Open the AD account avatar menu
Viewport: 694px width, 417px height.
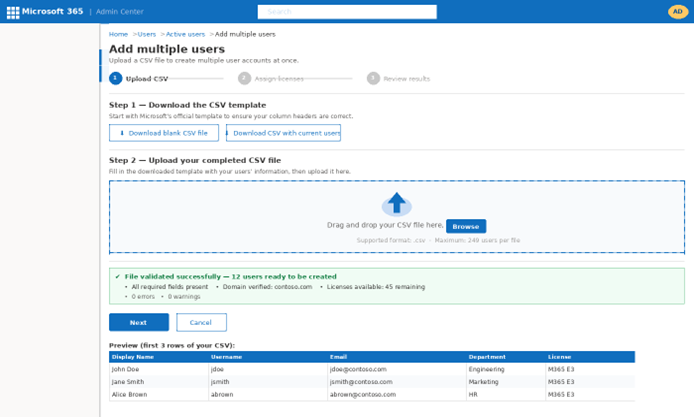tap(677, 12)
